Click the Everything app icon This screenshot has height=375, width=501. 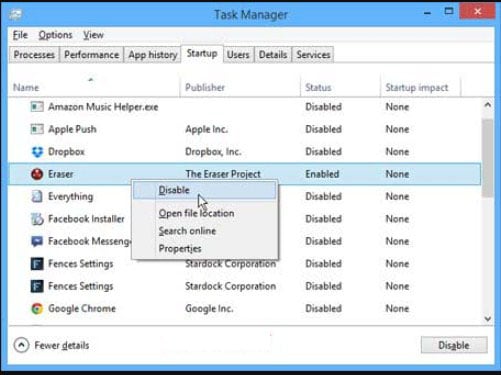pos(37,196)
